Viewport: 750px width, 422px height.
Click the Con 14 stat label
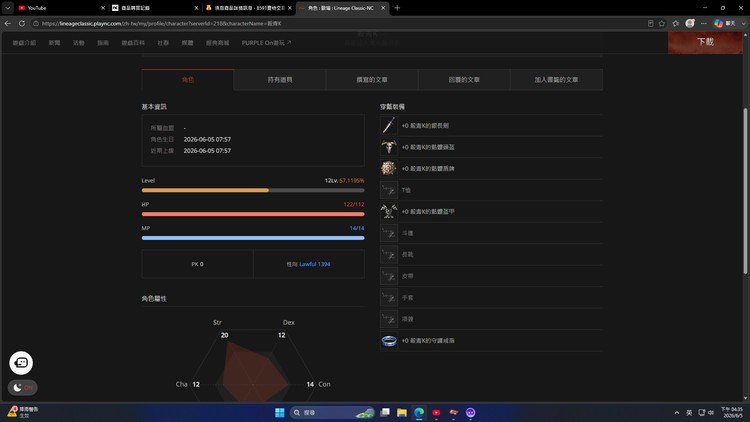[x=319, y=384]
